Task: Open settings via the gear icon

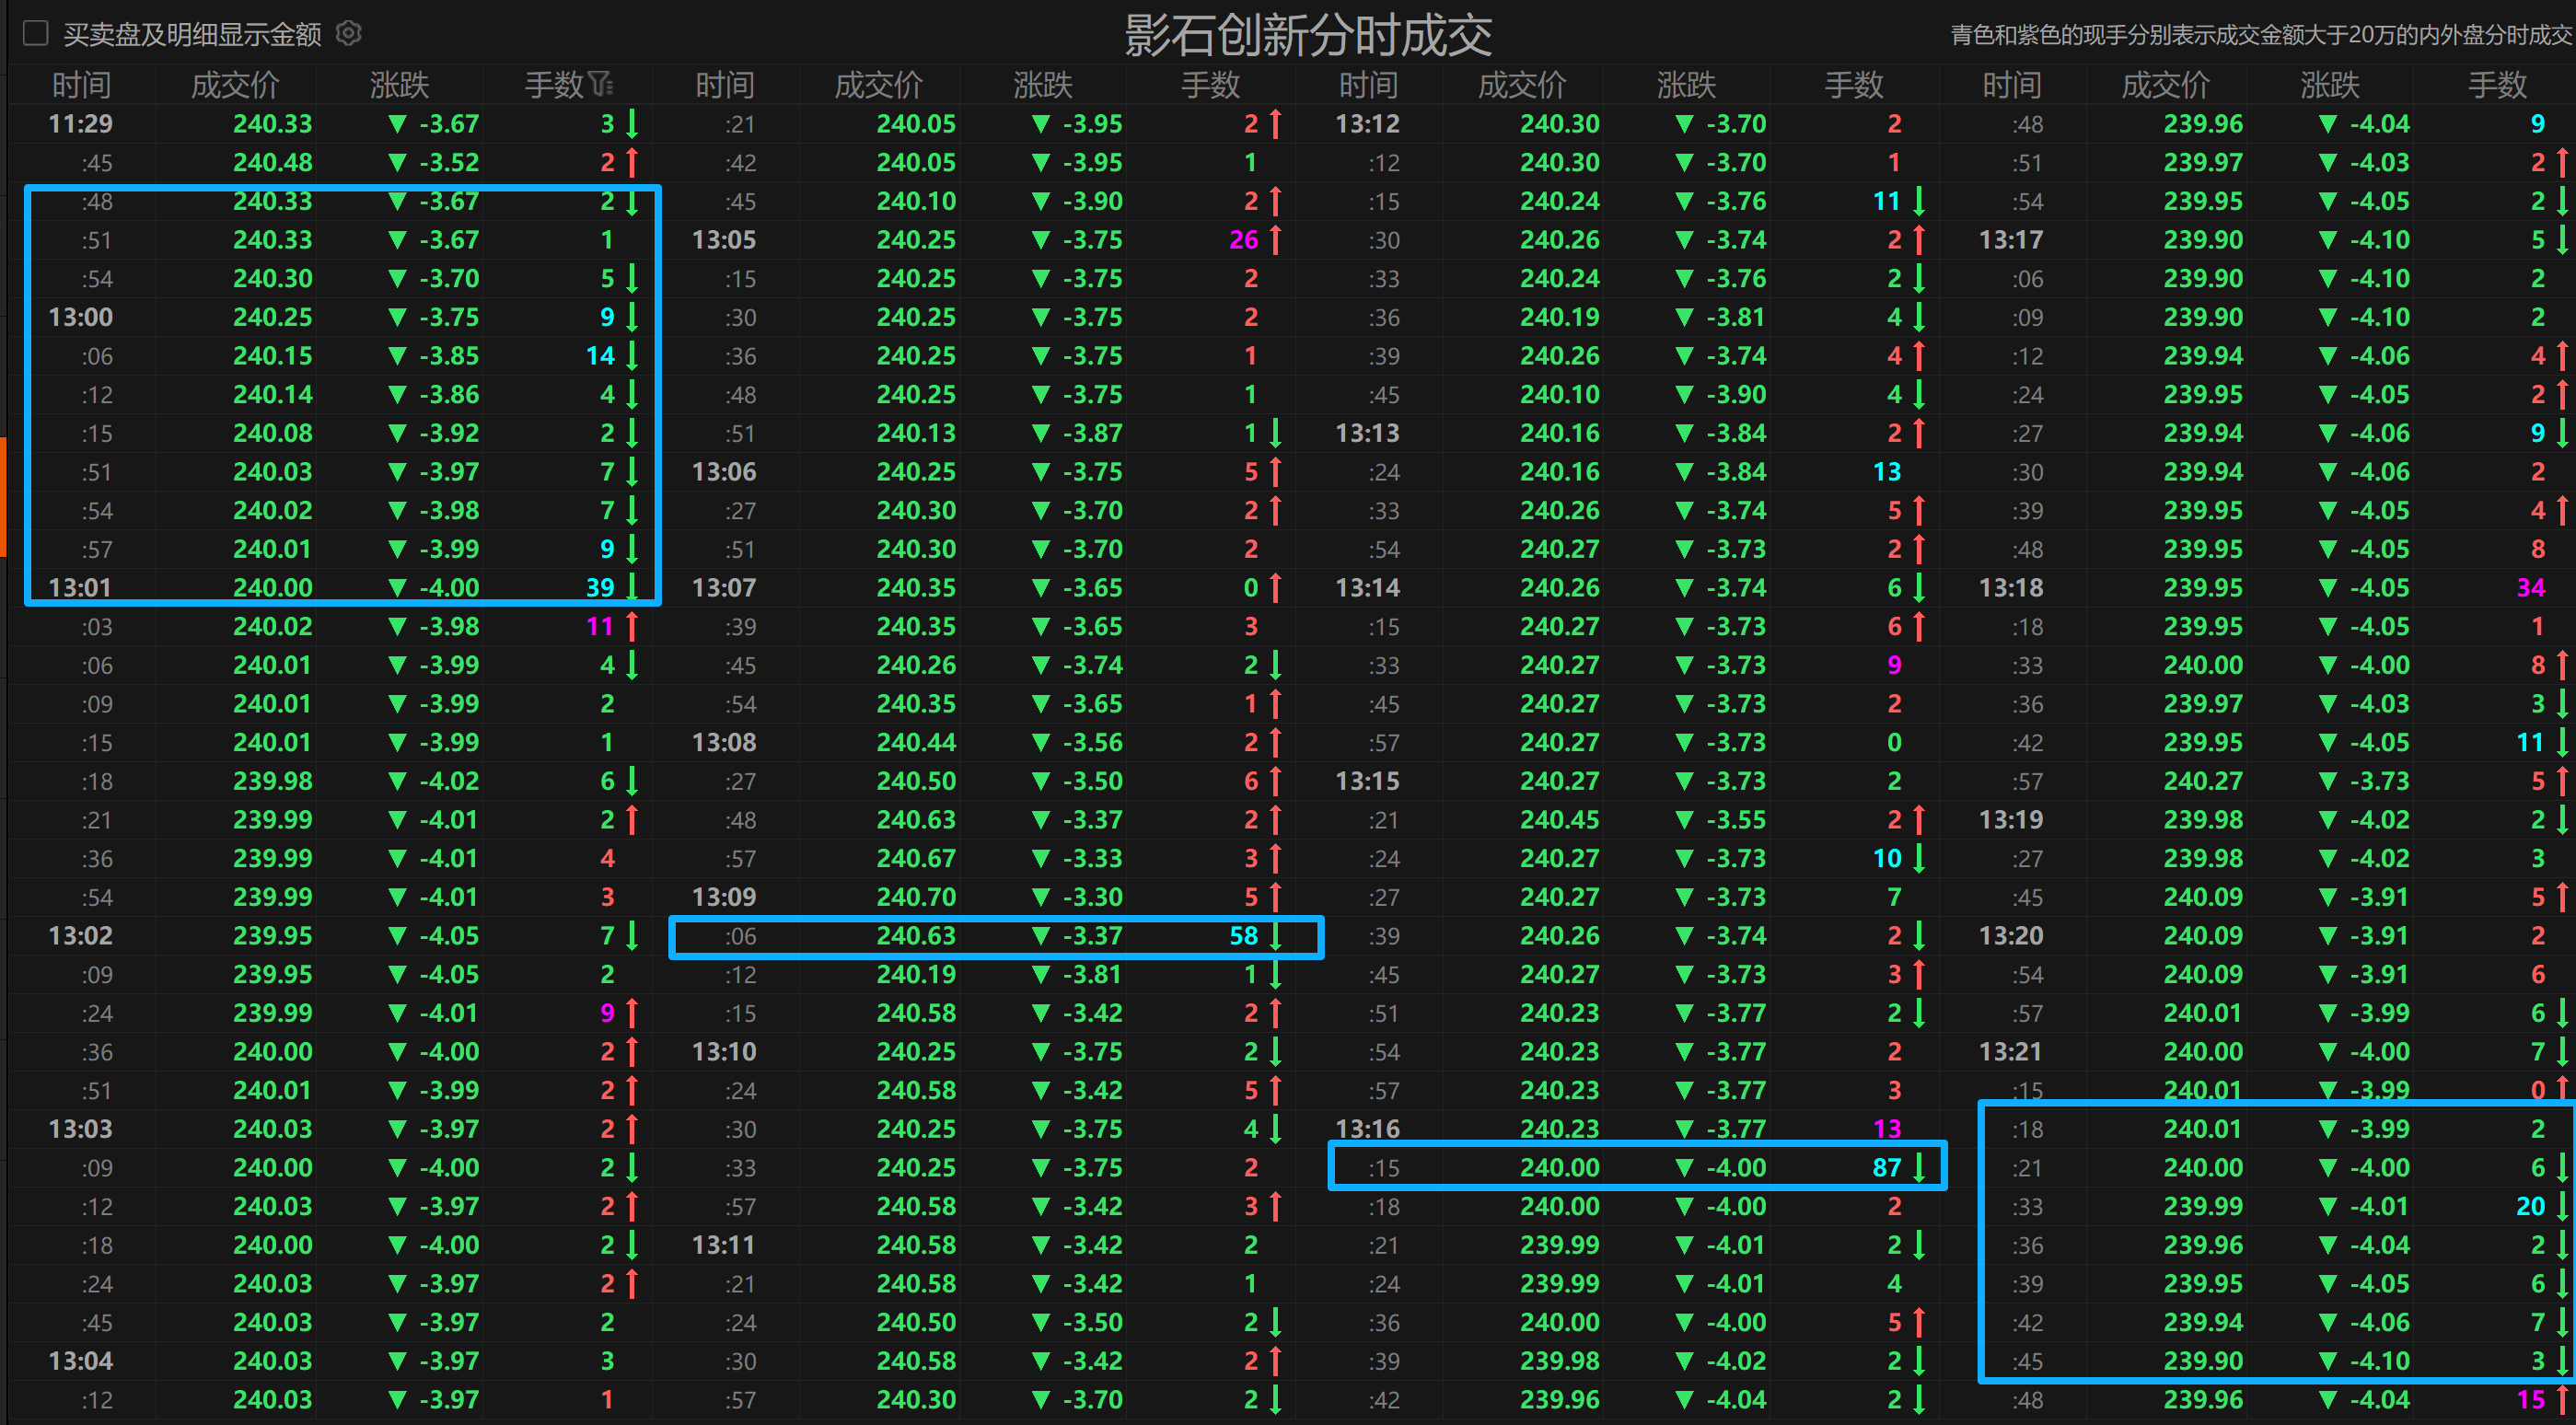Action: tap(348, 34)
